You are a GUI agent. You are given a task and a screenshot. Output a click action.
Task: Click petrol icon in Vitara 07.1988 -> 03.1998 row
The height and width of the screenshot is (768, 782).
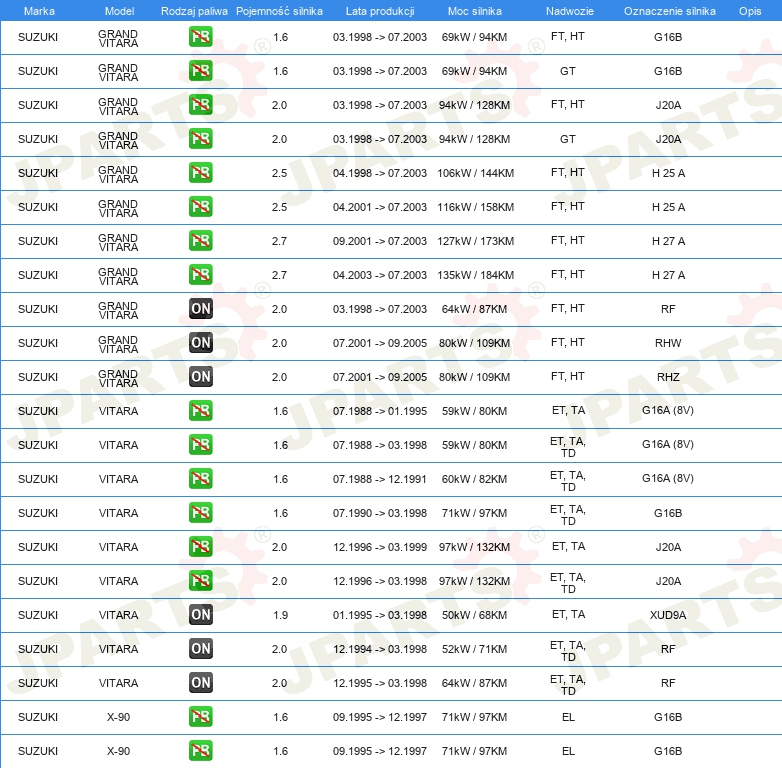click(x=200, y=444)
